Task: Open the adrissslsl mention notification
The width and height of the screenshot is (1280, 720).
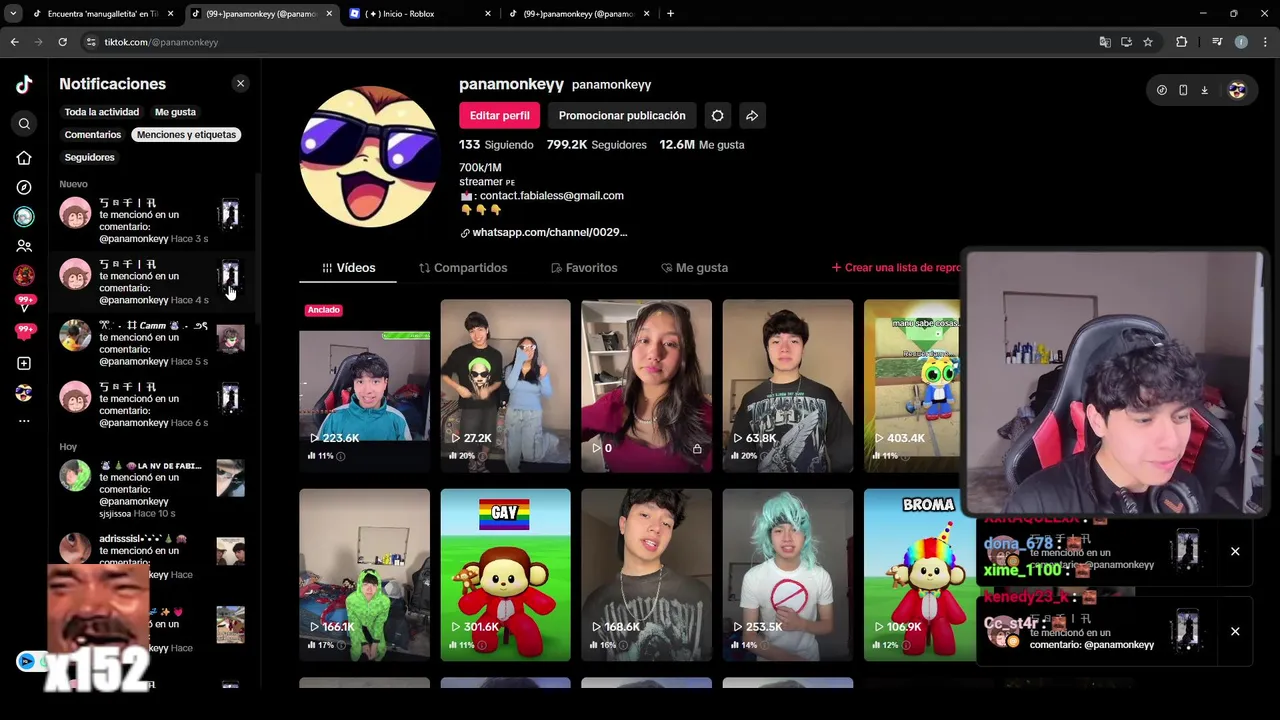Action: pos(152,558)
